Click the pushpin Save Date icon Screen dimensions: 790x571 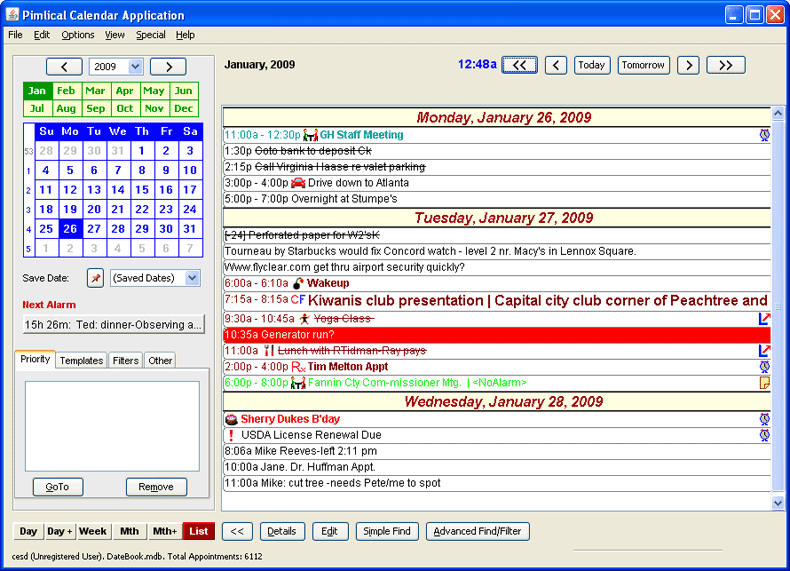click(95, 278)
